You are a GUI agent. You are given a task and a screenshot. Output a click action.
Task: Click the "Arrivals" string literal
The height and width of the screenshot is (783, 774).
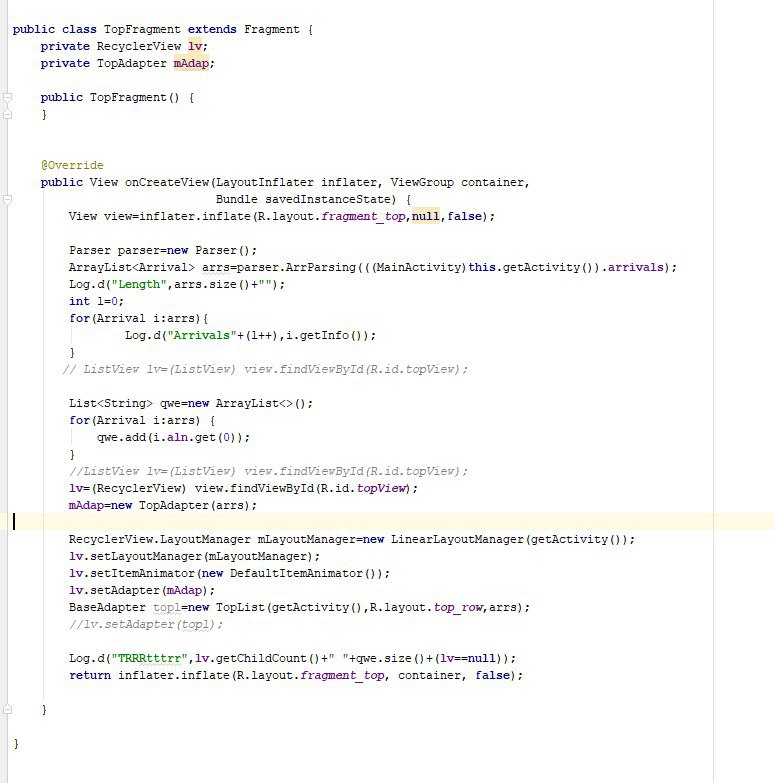point(202,335)
